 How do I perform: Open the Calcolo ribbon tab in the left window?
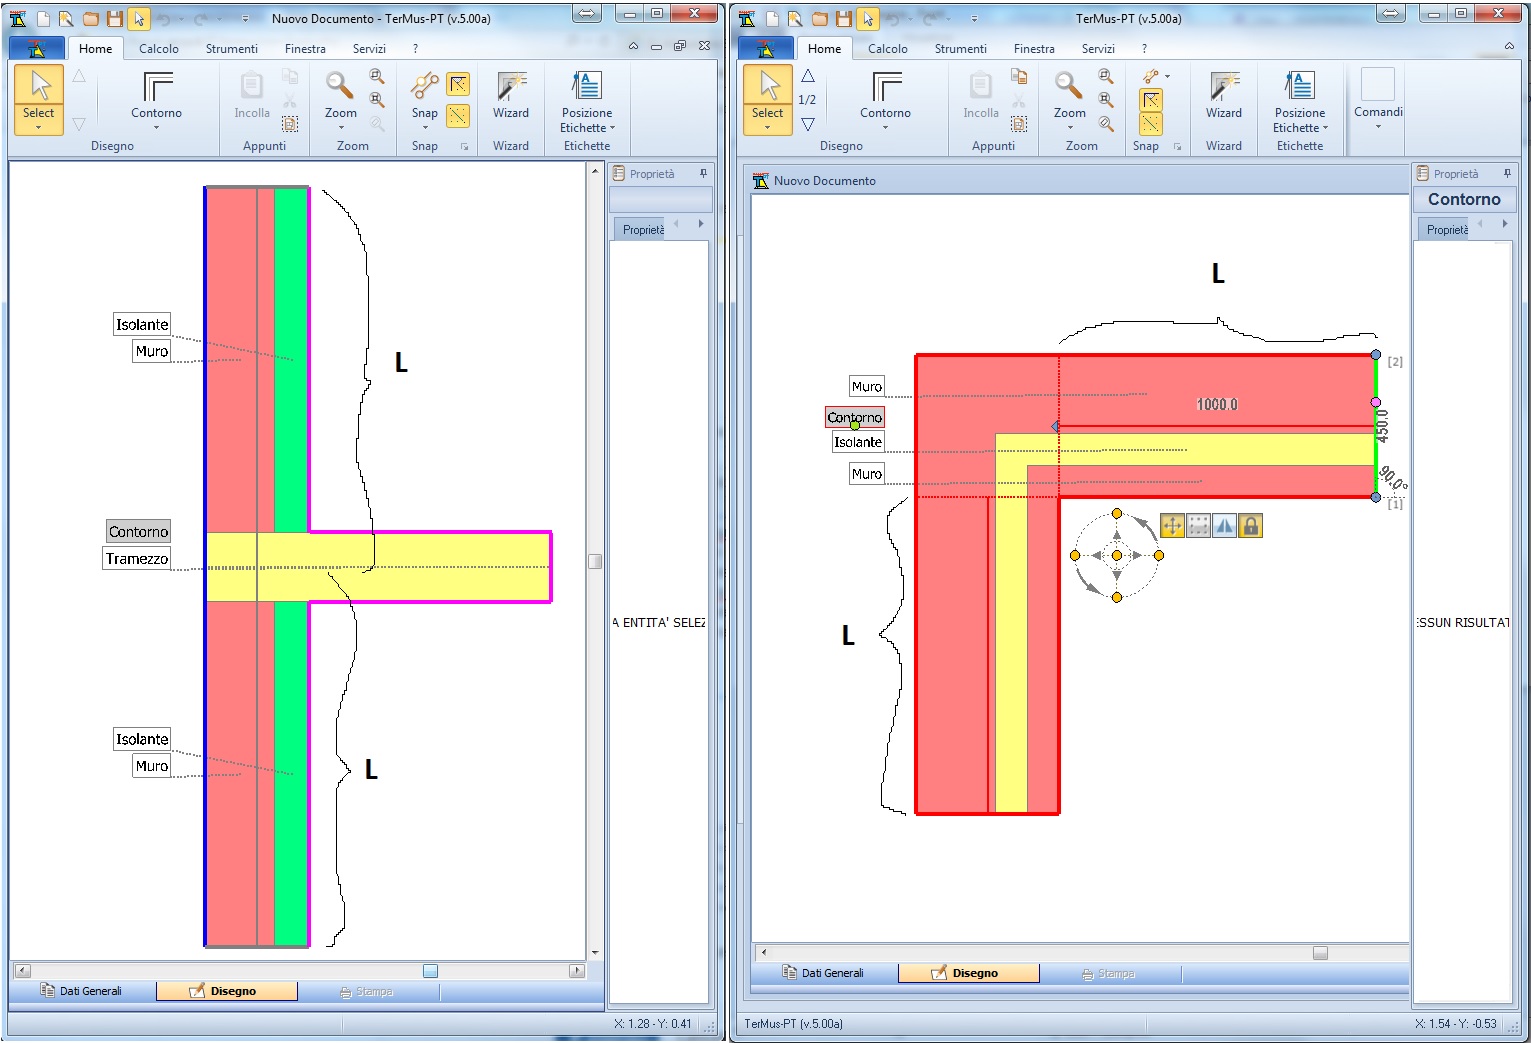[x=158, y=49]
